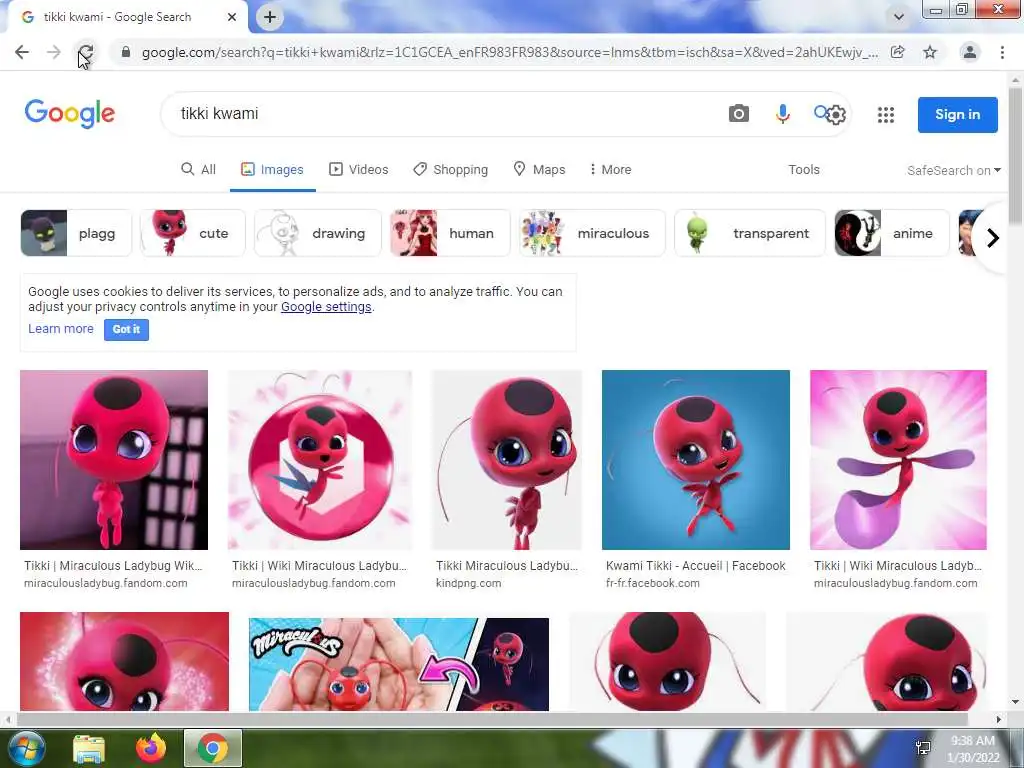Start voice search with the microphone

(782, 114)
